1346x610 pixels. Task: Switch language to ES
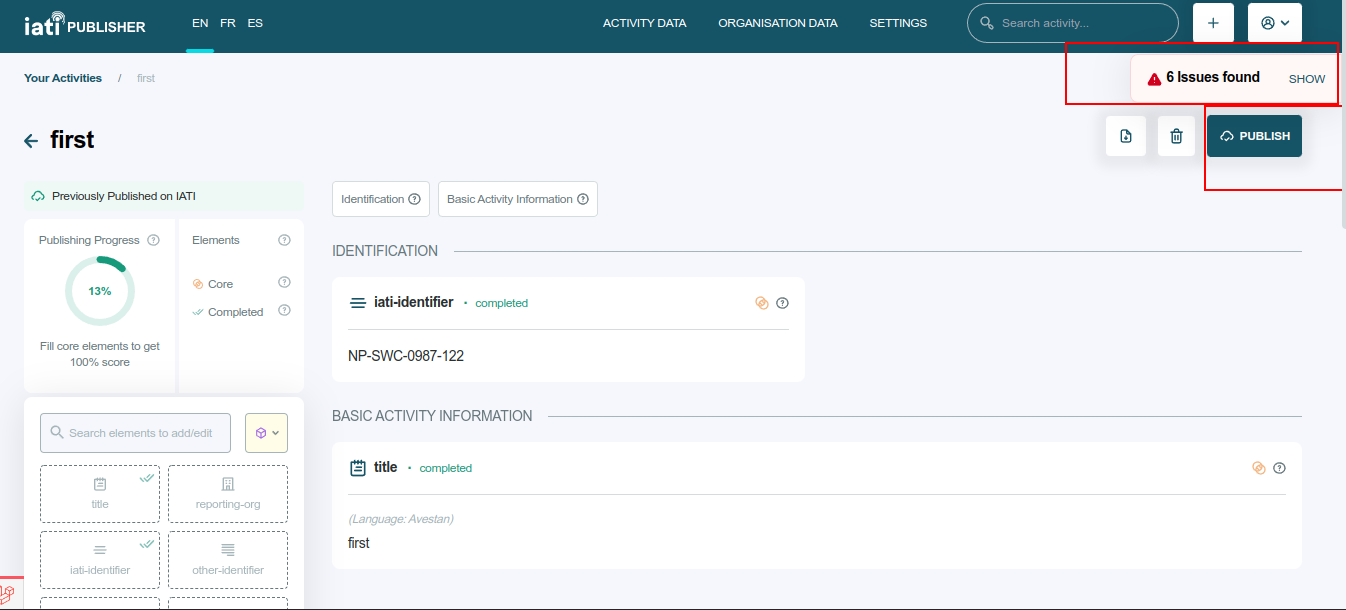(x=255, y=23)
